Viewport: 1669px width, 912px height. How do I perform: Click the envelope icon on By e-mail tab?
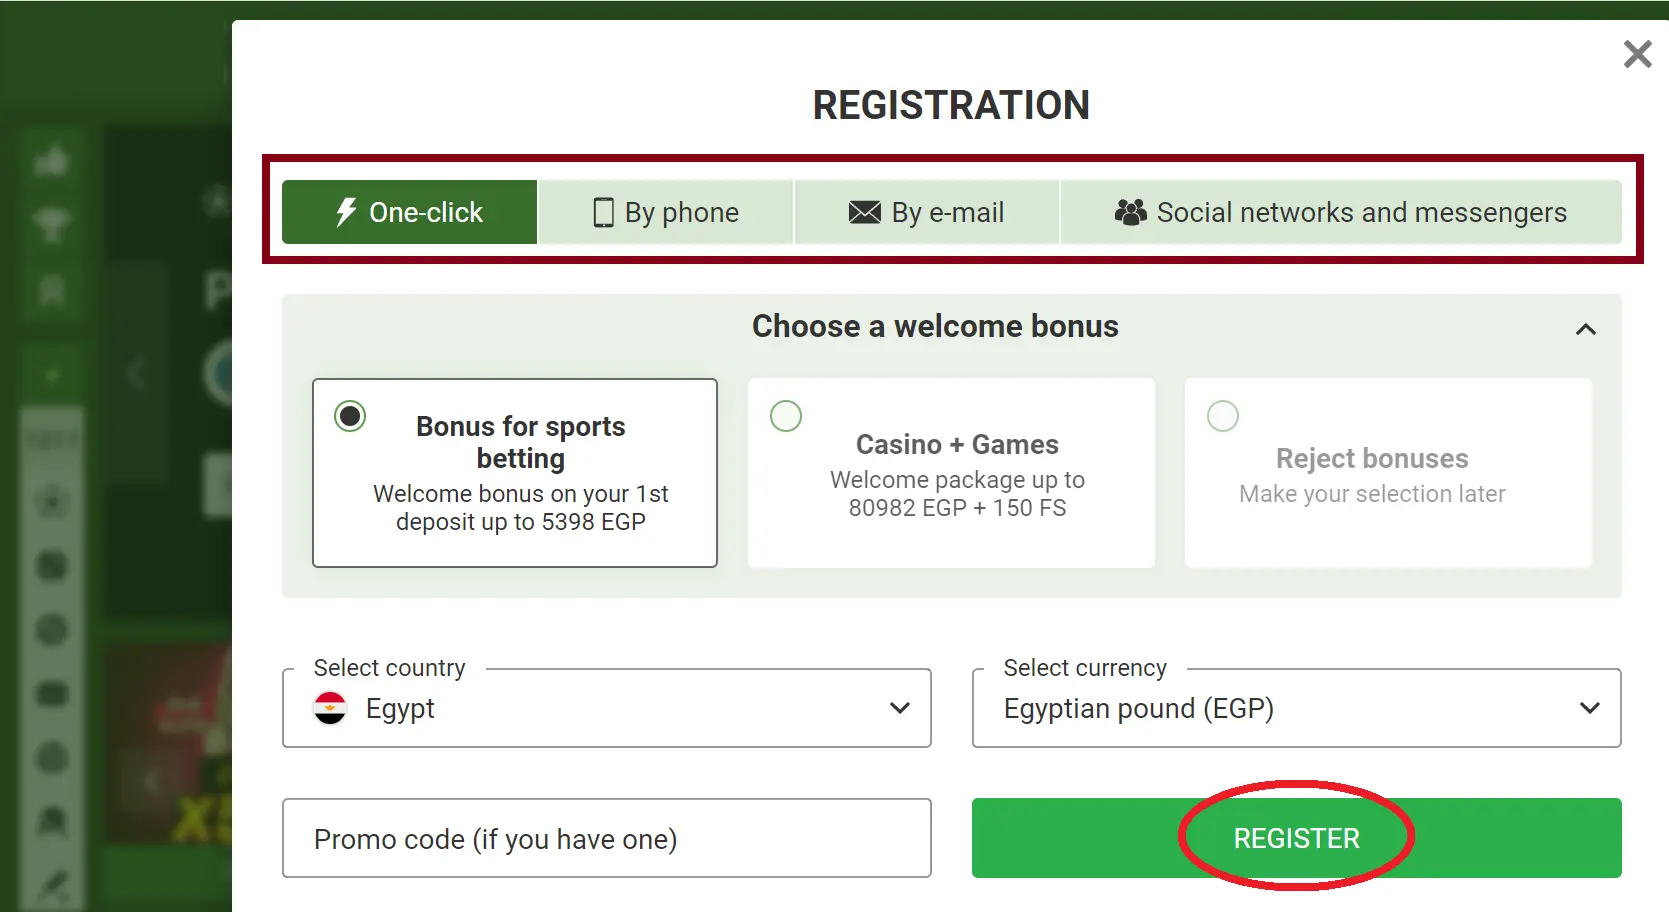pos(862,212)
